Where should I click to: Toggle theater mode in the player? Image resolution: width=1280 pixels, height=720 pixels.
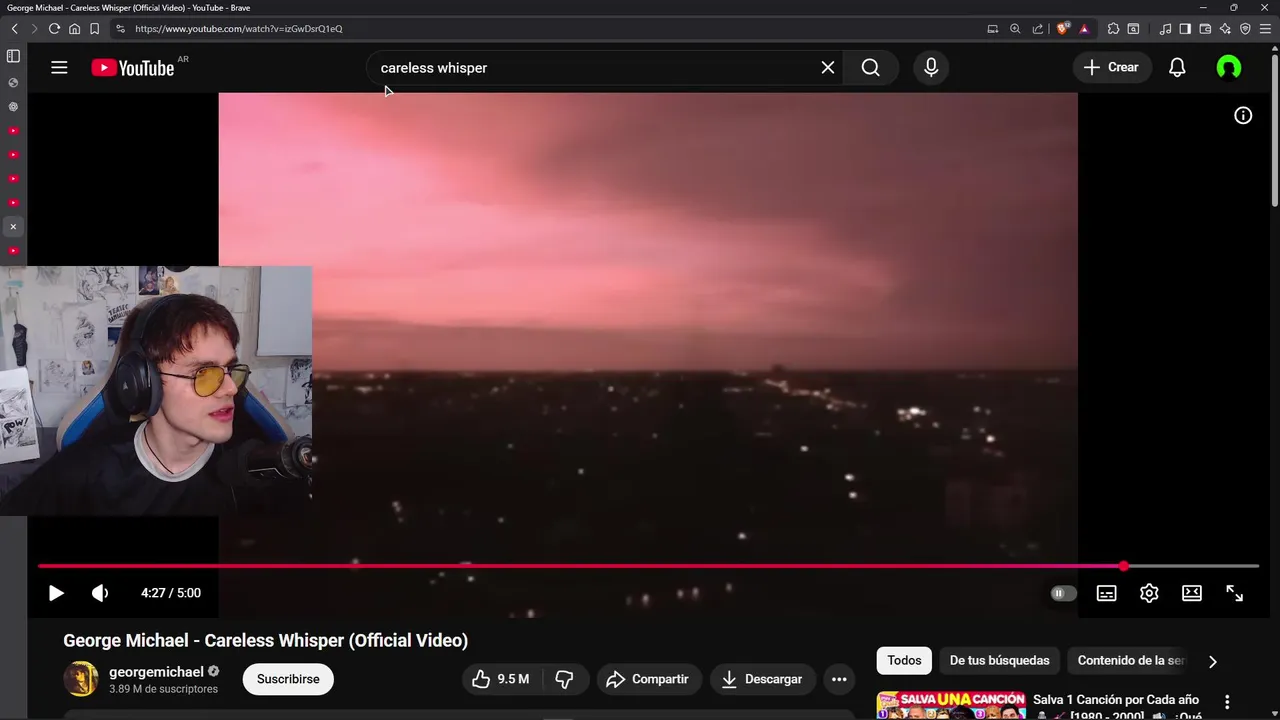1192,593
